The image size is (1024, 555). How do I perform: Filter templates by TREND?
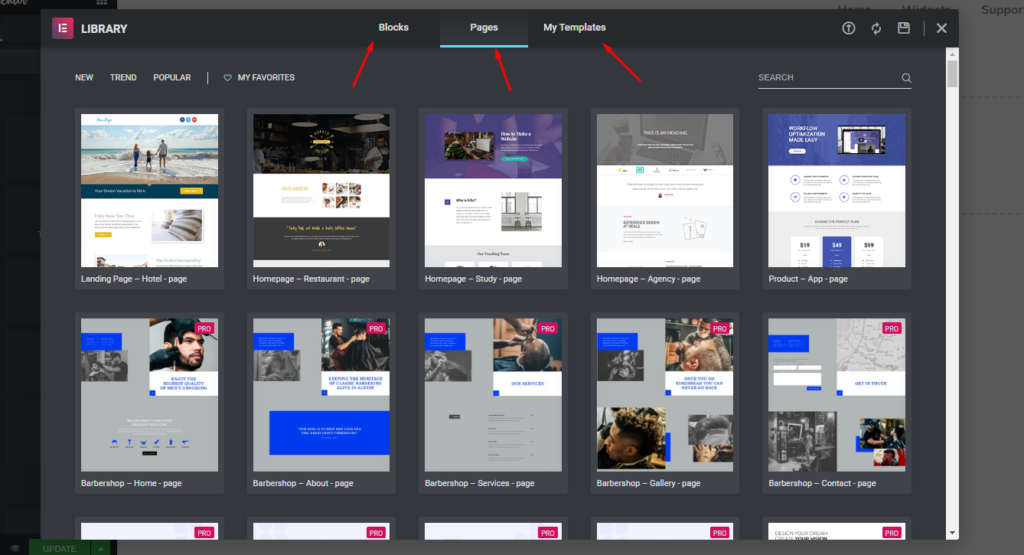tap(123, 78)
